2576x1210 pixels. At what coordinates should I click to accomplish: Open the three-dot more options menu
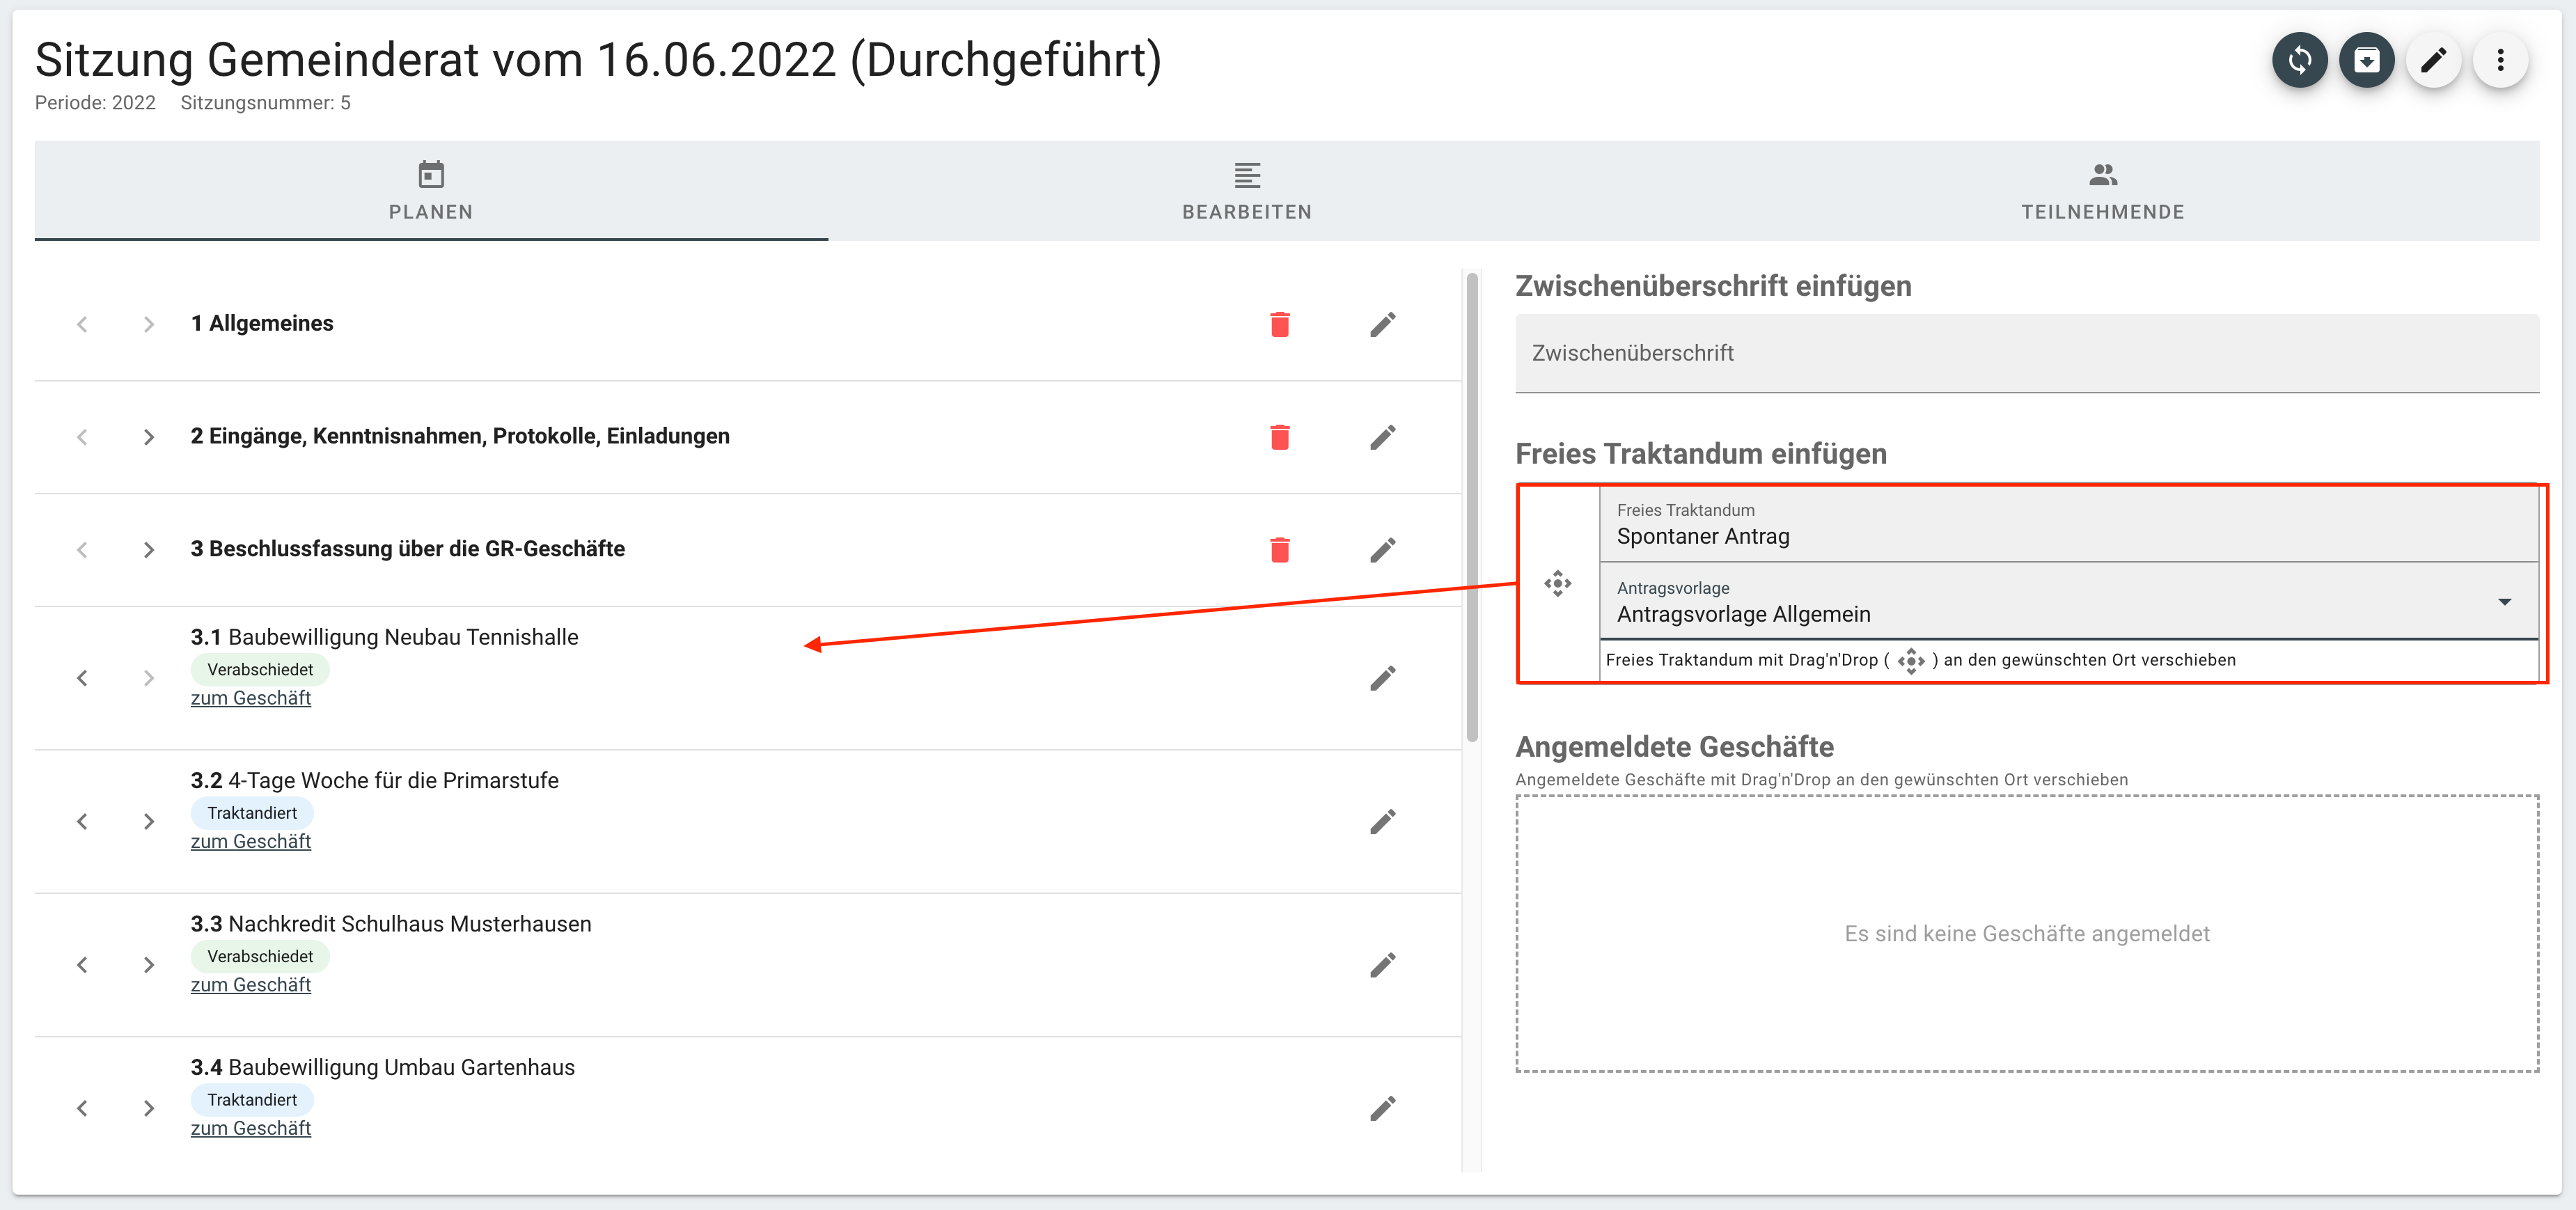click(x=2500, y=60)
